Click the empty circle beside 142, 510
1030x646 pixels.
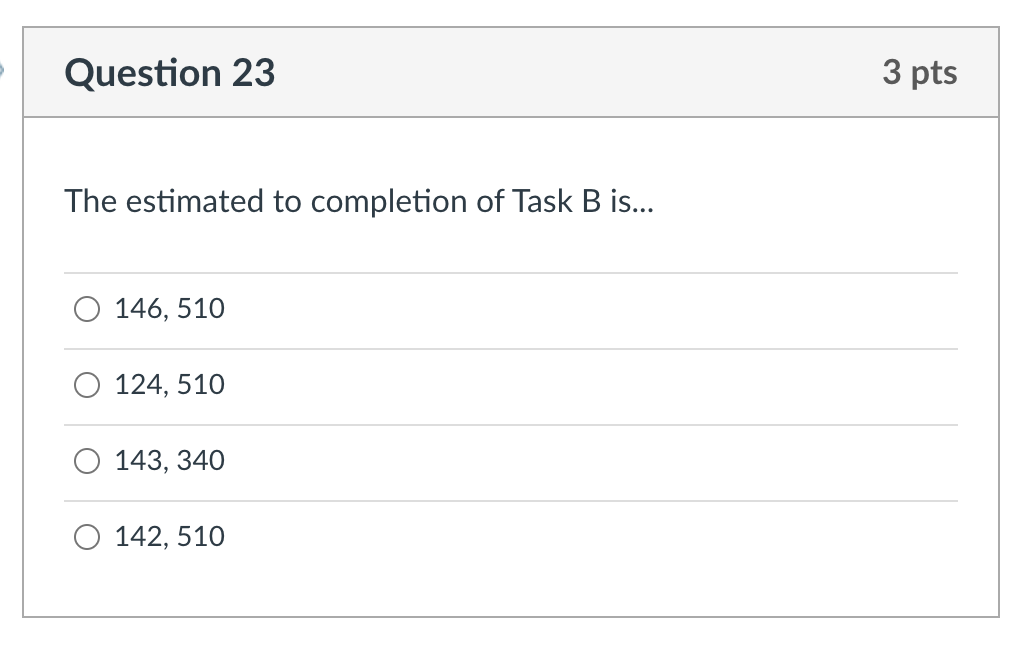[x=87, y=537]
